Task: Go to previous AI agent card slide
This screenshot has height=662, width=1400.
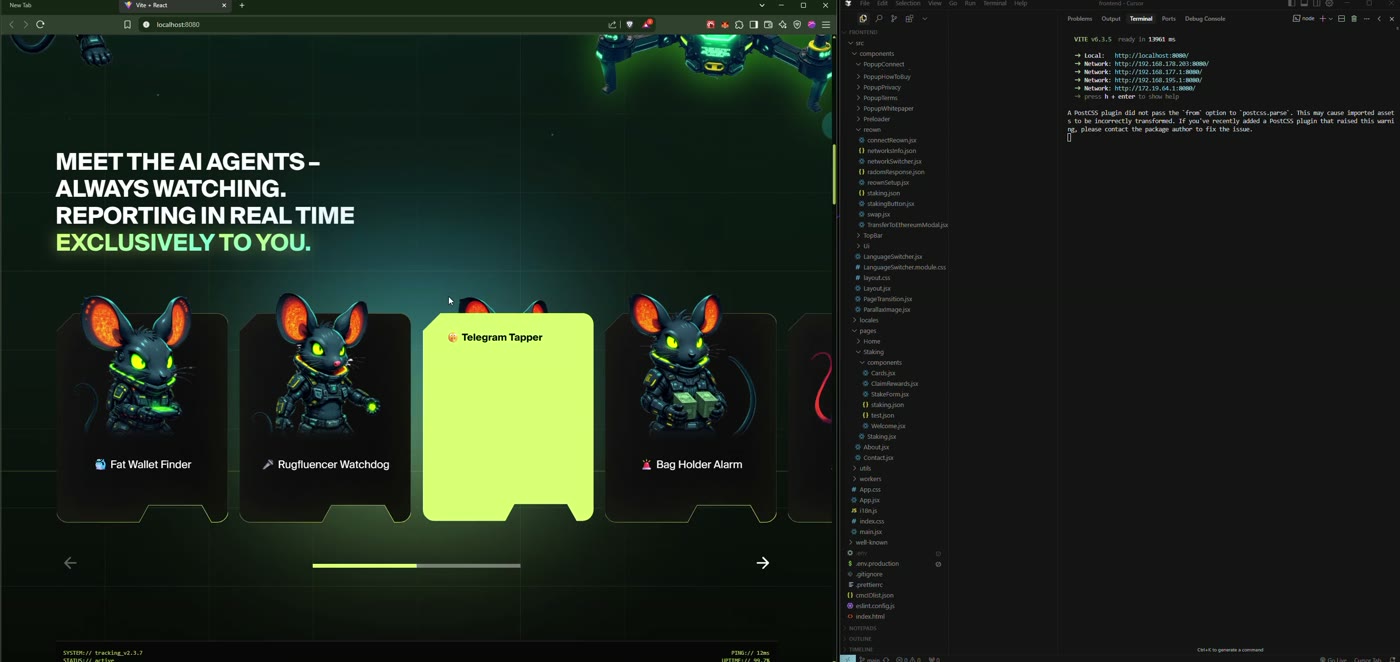Action: [70, 563]
